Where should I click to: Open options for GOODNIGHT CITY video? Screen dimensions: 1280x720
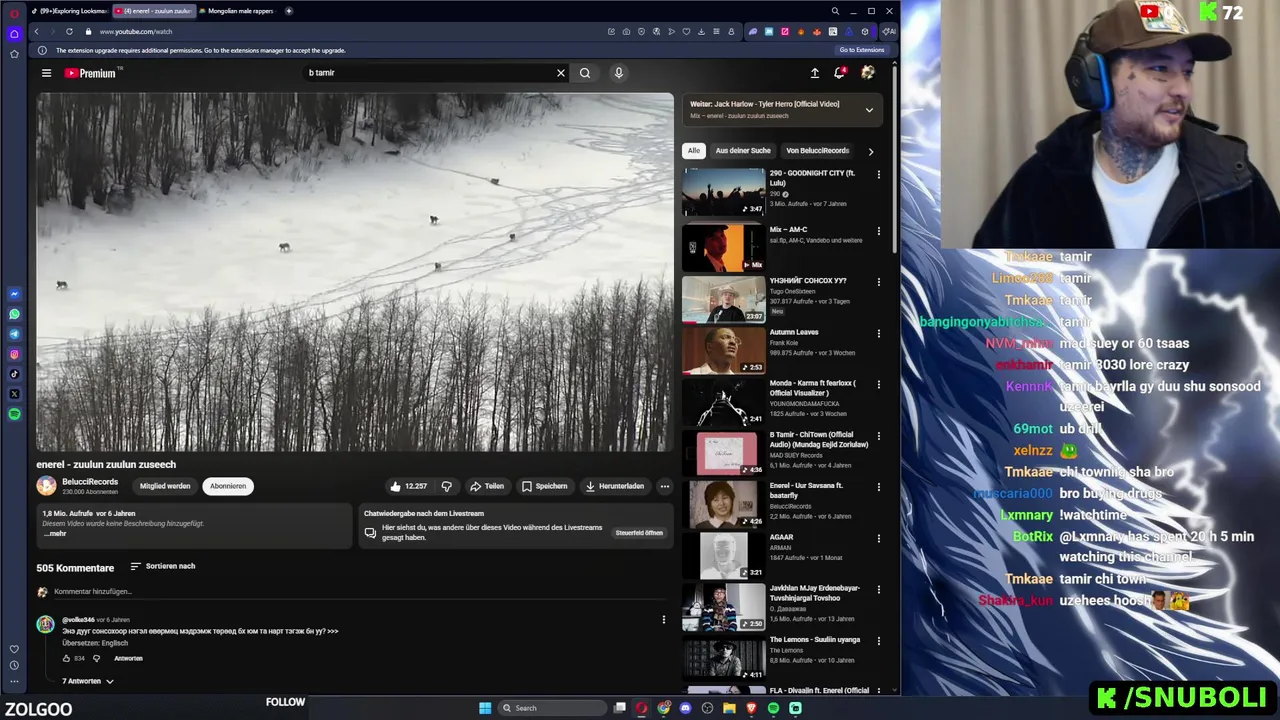point(879,175)
